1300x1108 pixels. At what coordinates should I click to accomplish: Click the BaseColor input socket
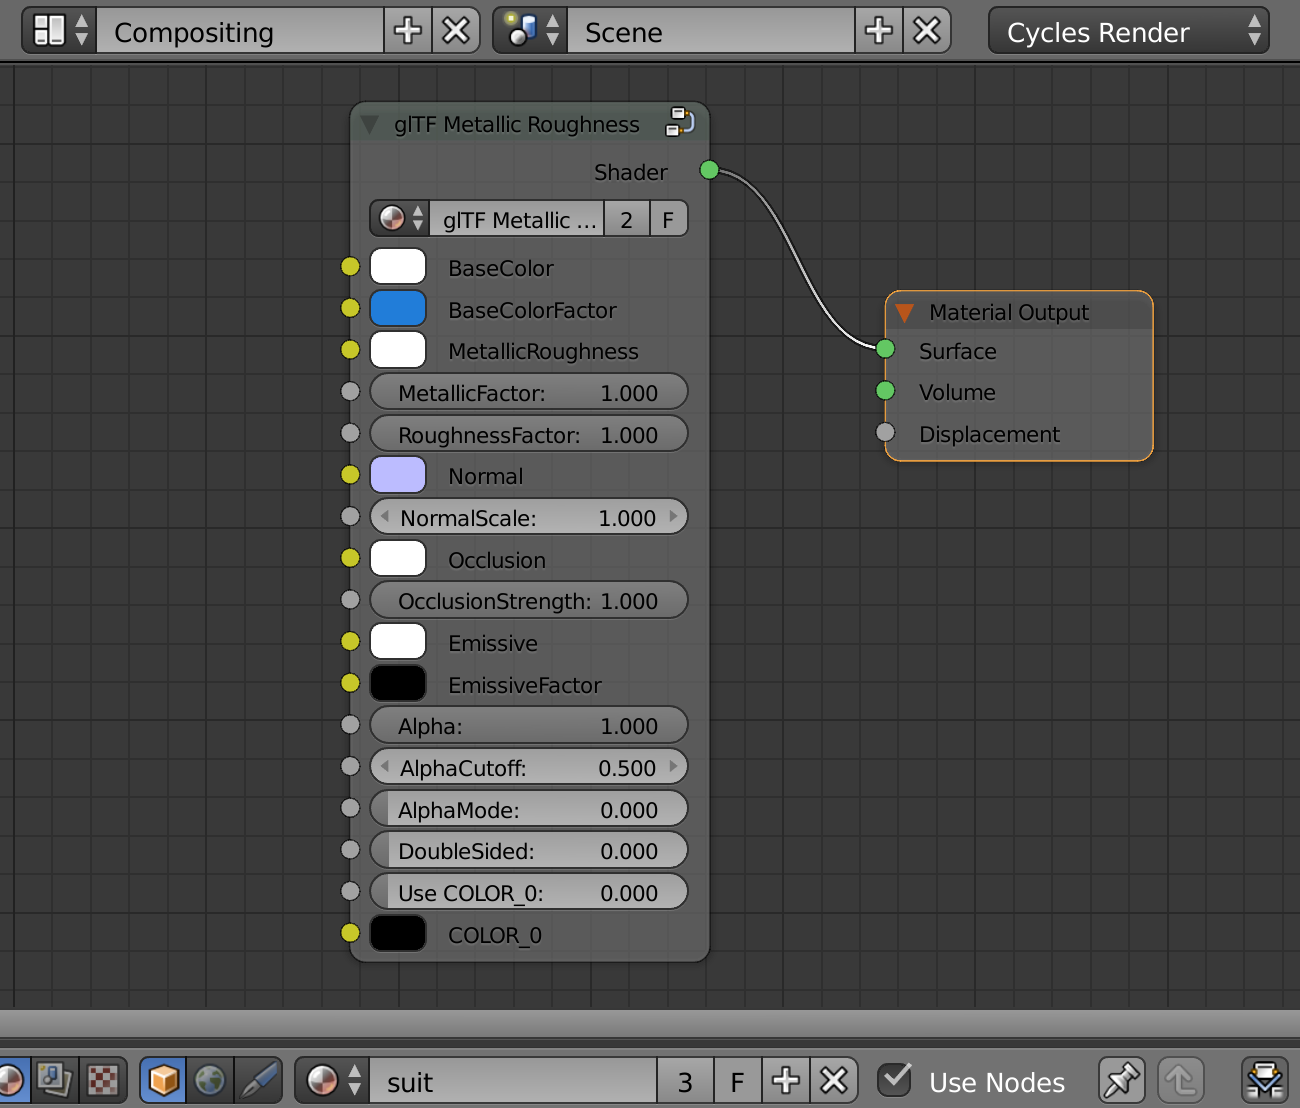click(350, 266)
